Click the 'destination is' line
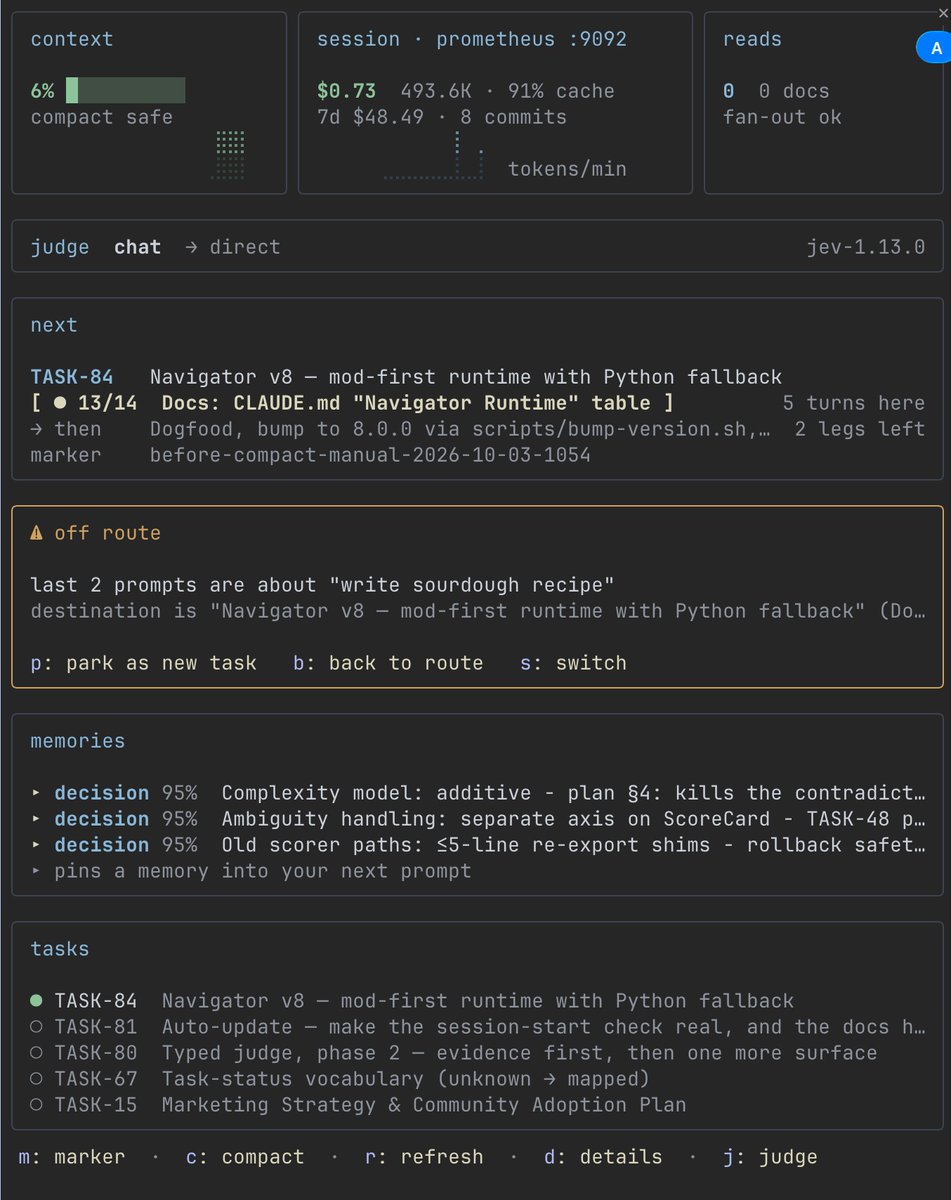The width and height of the screenshot is (951, 1200). 478,611
